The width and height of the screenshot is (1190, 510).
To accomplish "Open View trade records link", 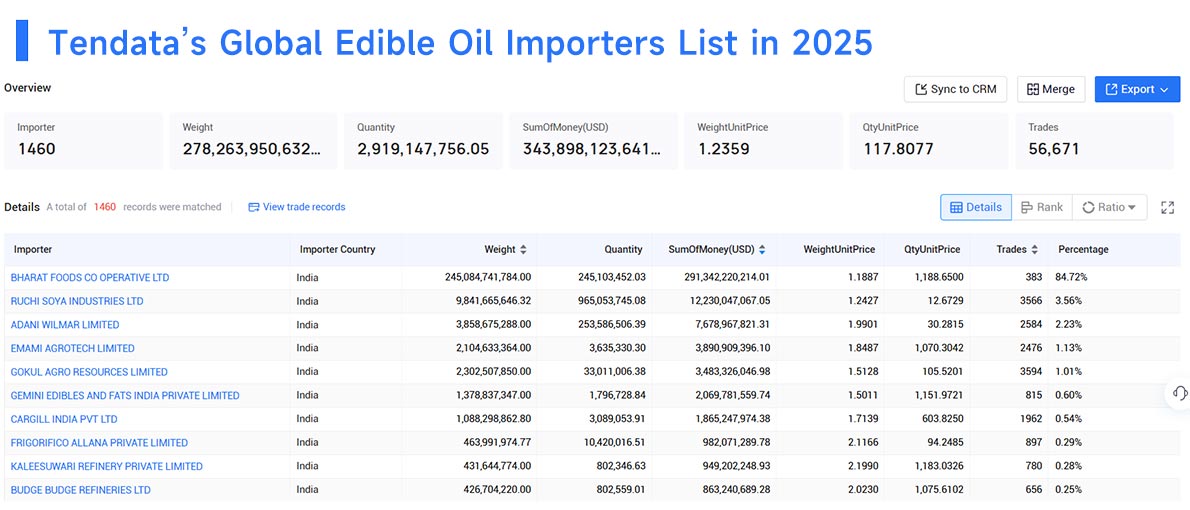I will (x=297, y=206).
